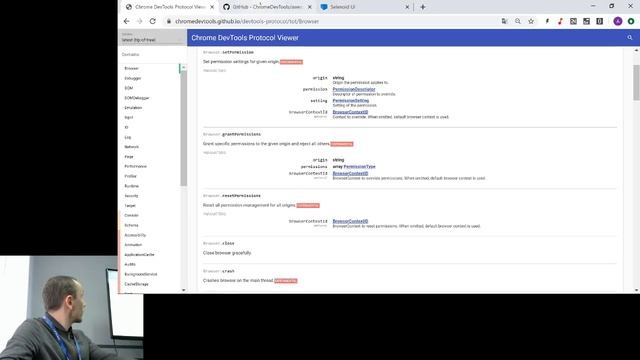Close the Chrome DevTools Protocol Viewer tab

(x=212, y=7)
